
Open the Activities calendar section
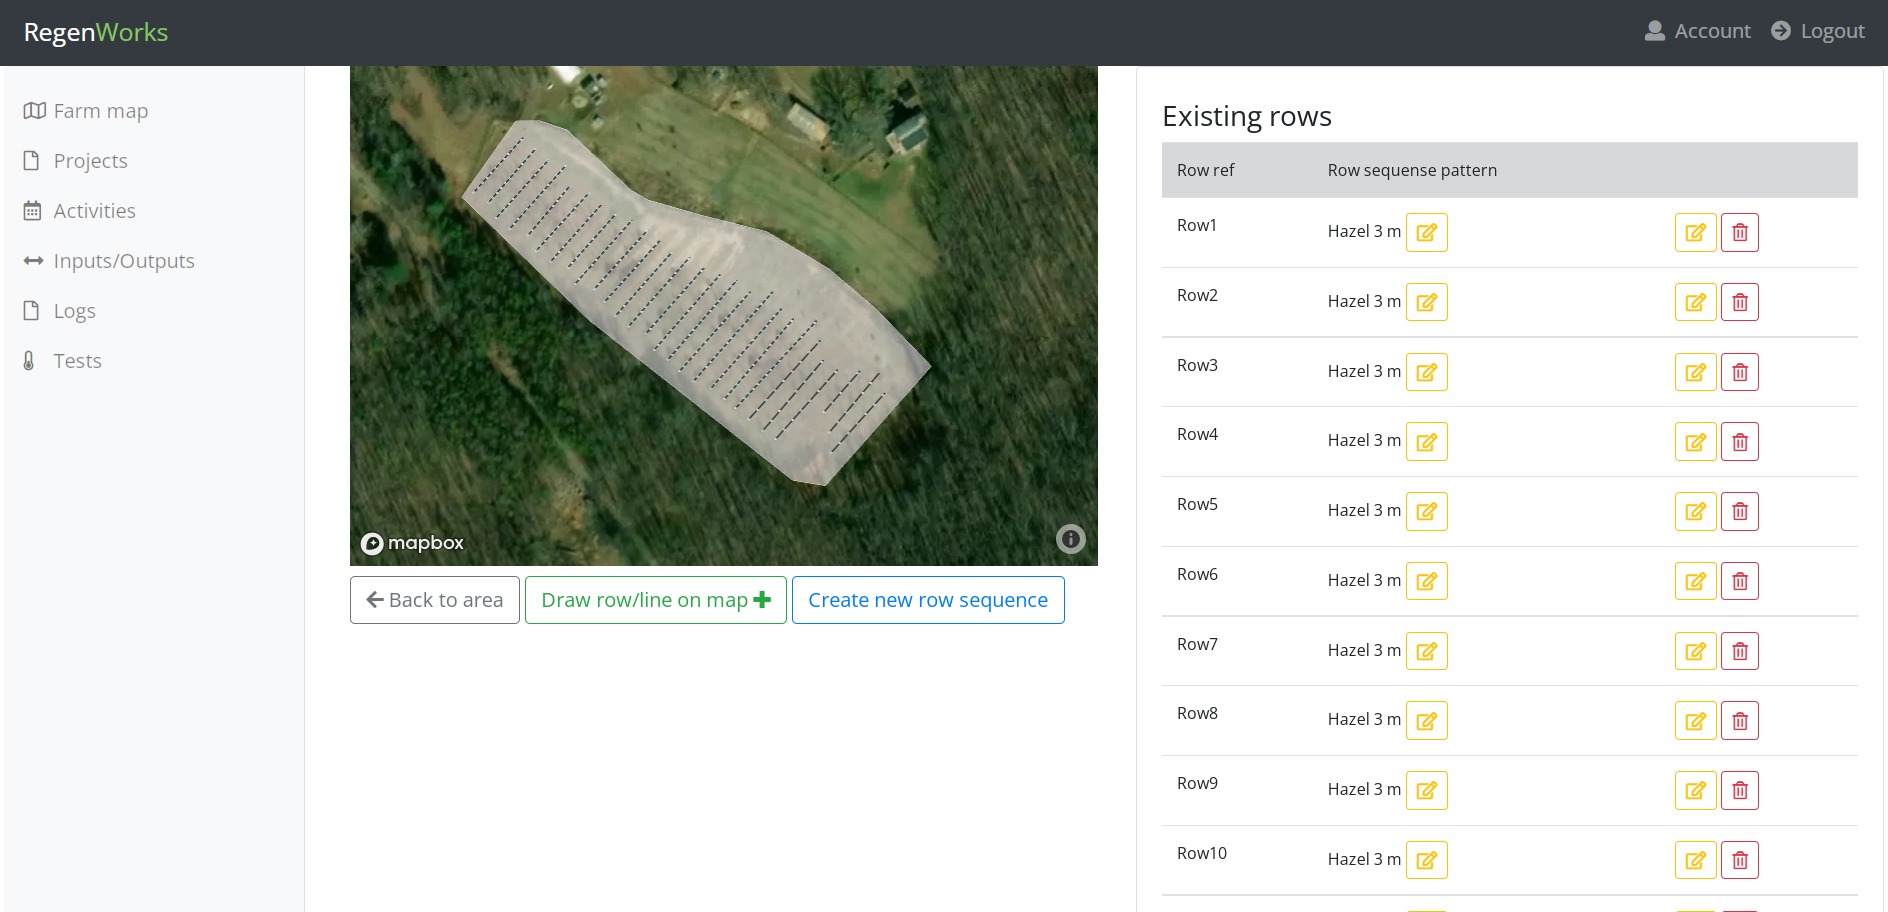[95, 210]
